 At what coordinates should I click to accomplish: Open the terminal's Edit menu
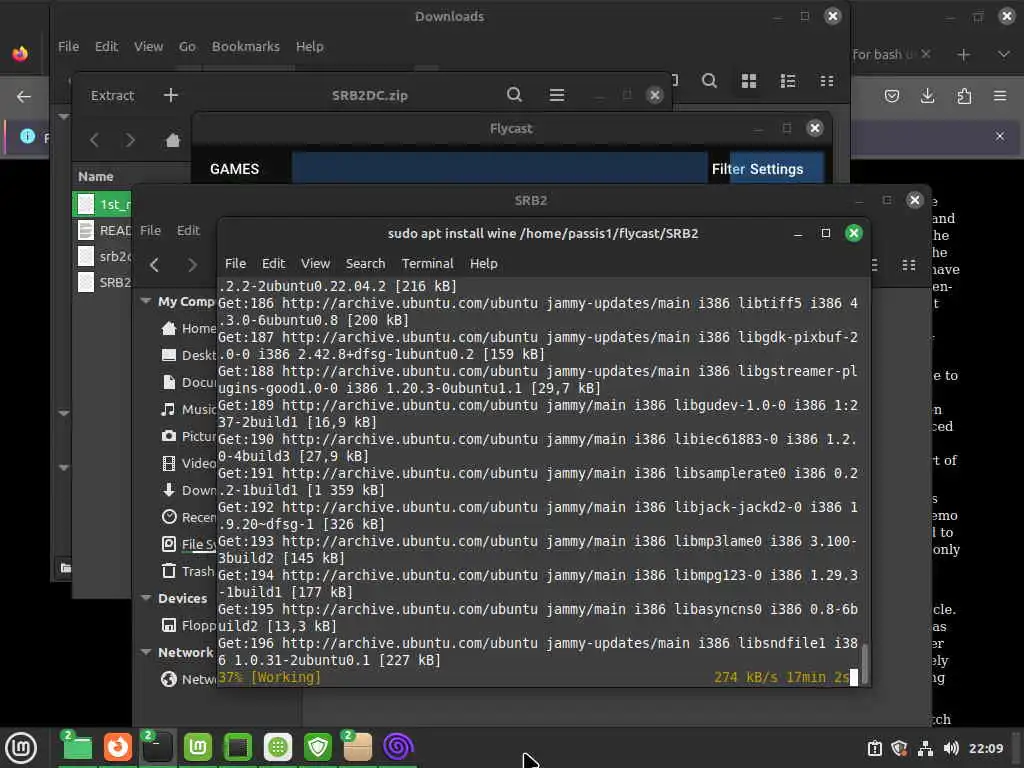pos(273,263)
